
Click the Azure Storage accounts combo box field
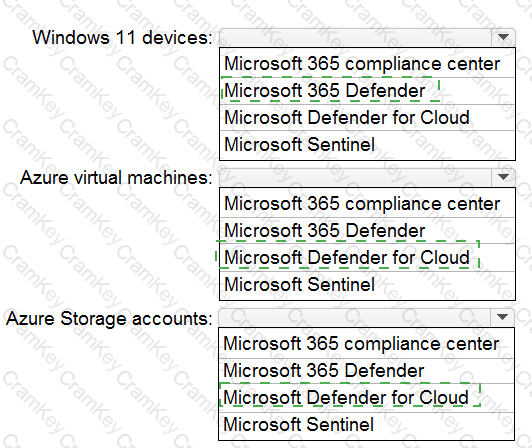(366, 317)
